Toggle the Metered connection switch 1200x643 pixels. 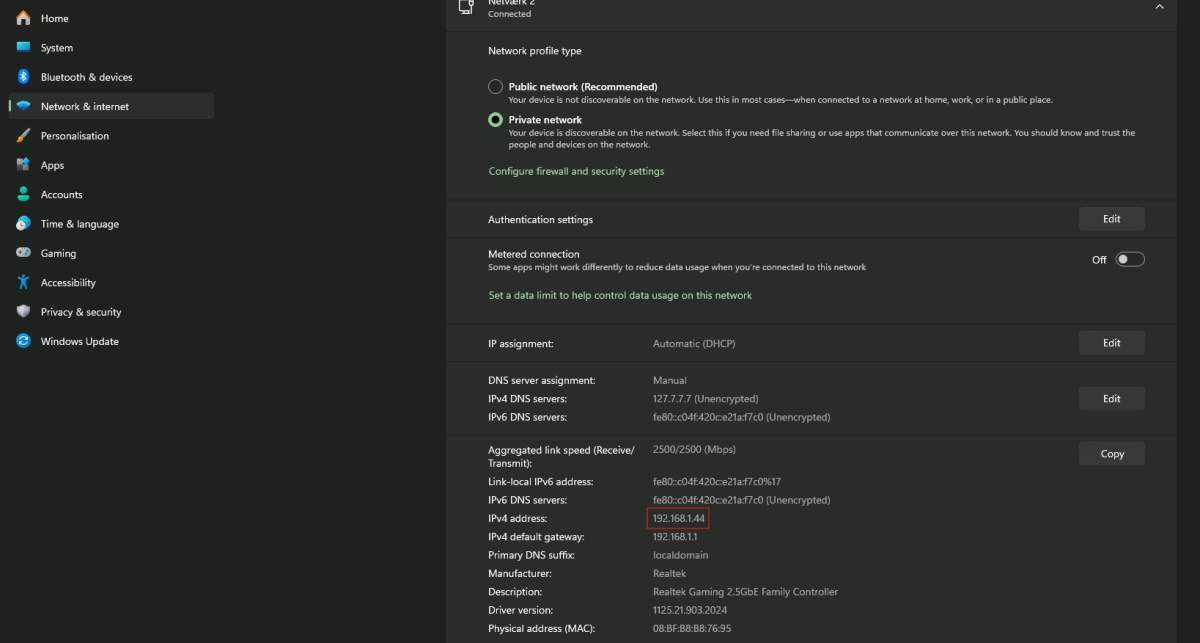pyautogui.click(x=1130, y=259)
